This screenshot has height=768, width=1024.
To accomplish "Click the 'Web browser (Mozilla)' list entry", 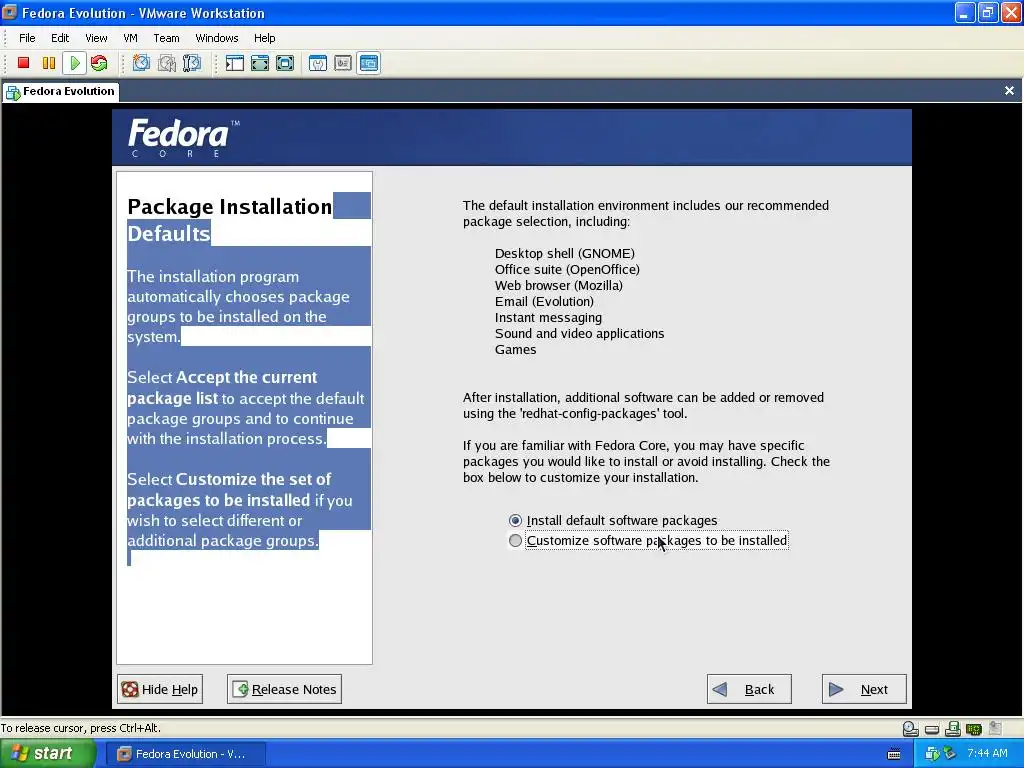I will (558, 285).
